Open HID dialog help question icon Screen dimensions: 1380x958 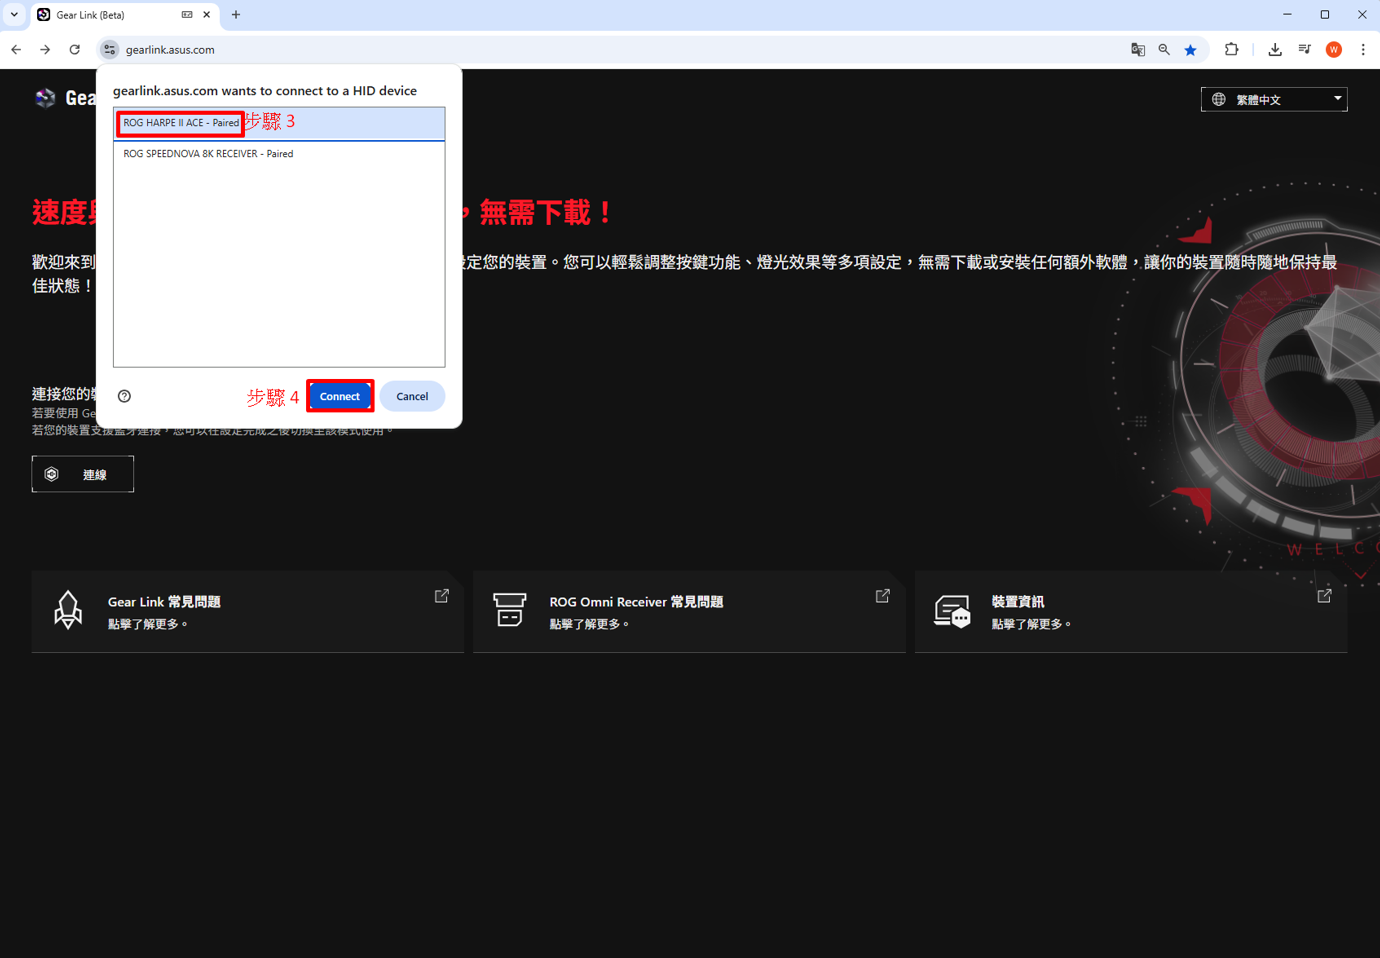click(124, 396)
